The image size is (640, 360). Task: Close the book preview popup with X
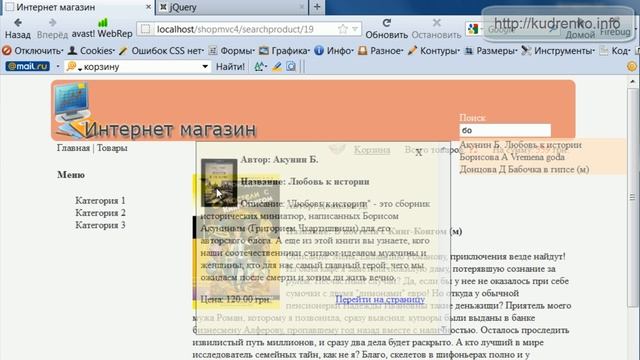(x=418, y=153)
